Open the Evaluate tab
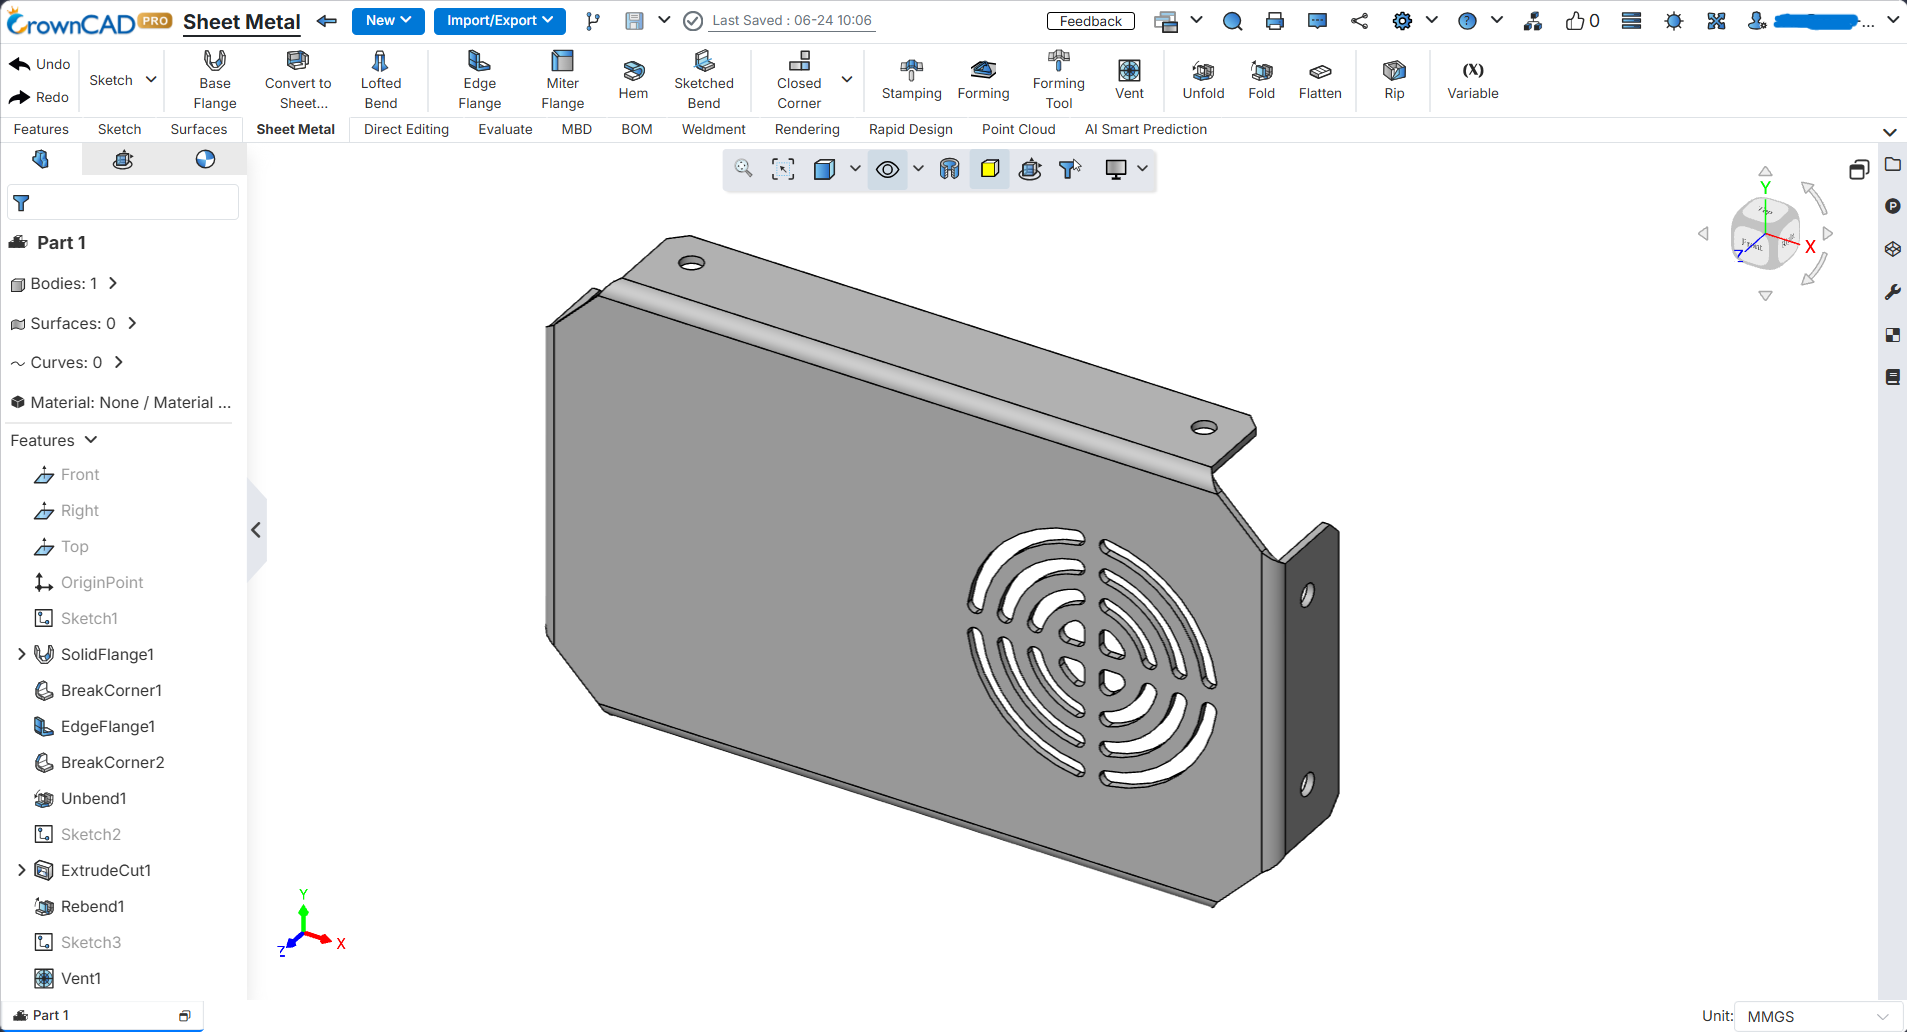The image size is (1907, 1032). click(505, 129)
